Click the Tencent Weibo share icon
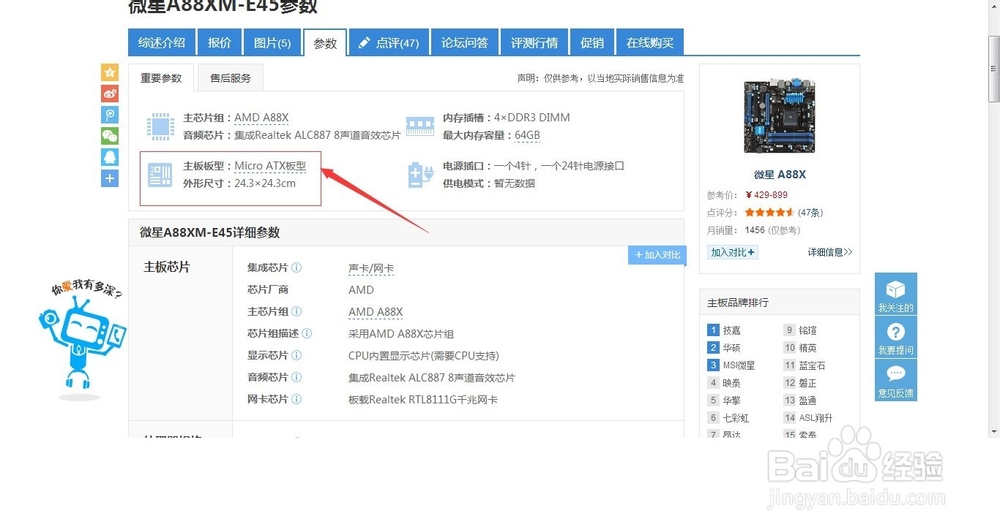This screenshot has width=1000, height=532. click(110, 115)
